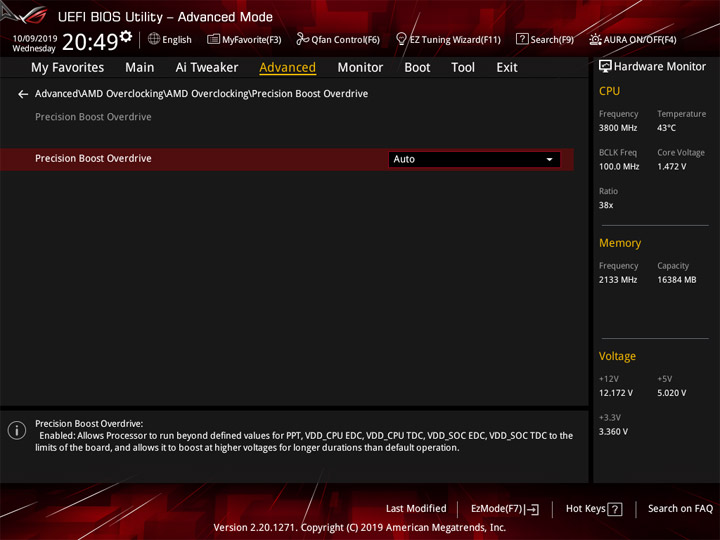Open MyFavorite(F3) list icon
Viewport: 720px width, 540px height.
[x=213, y=39]
